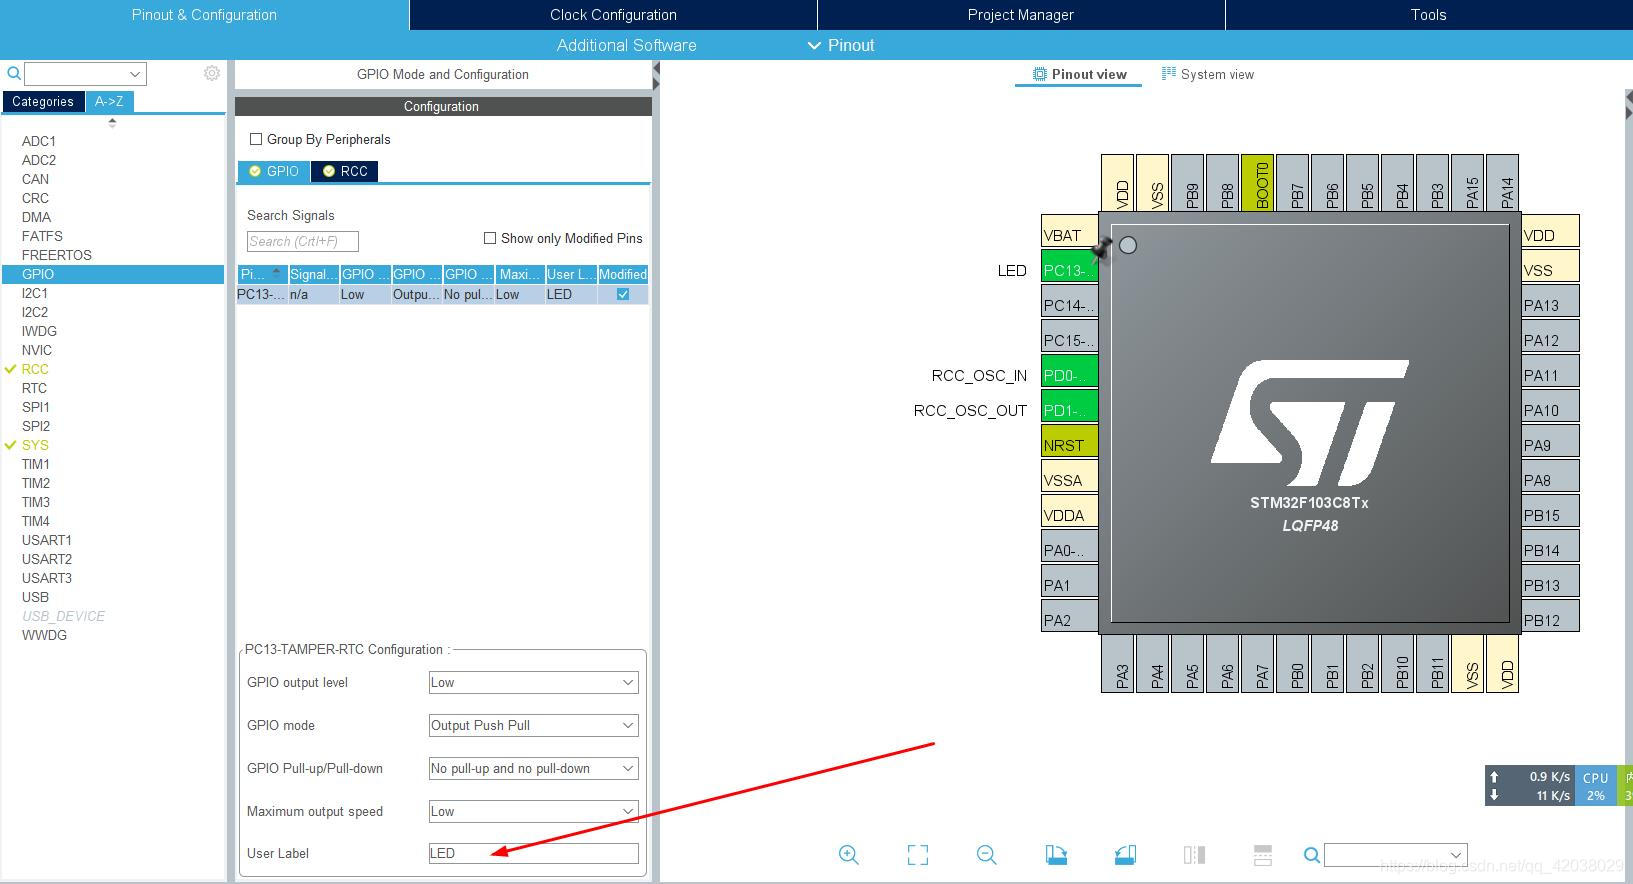This screenshot has width=1633, height=884.
Task: Select ADC1 in the peripheral list
Action: click(39, 141)
